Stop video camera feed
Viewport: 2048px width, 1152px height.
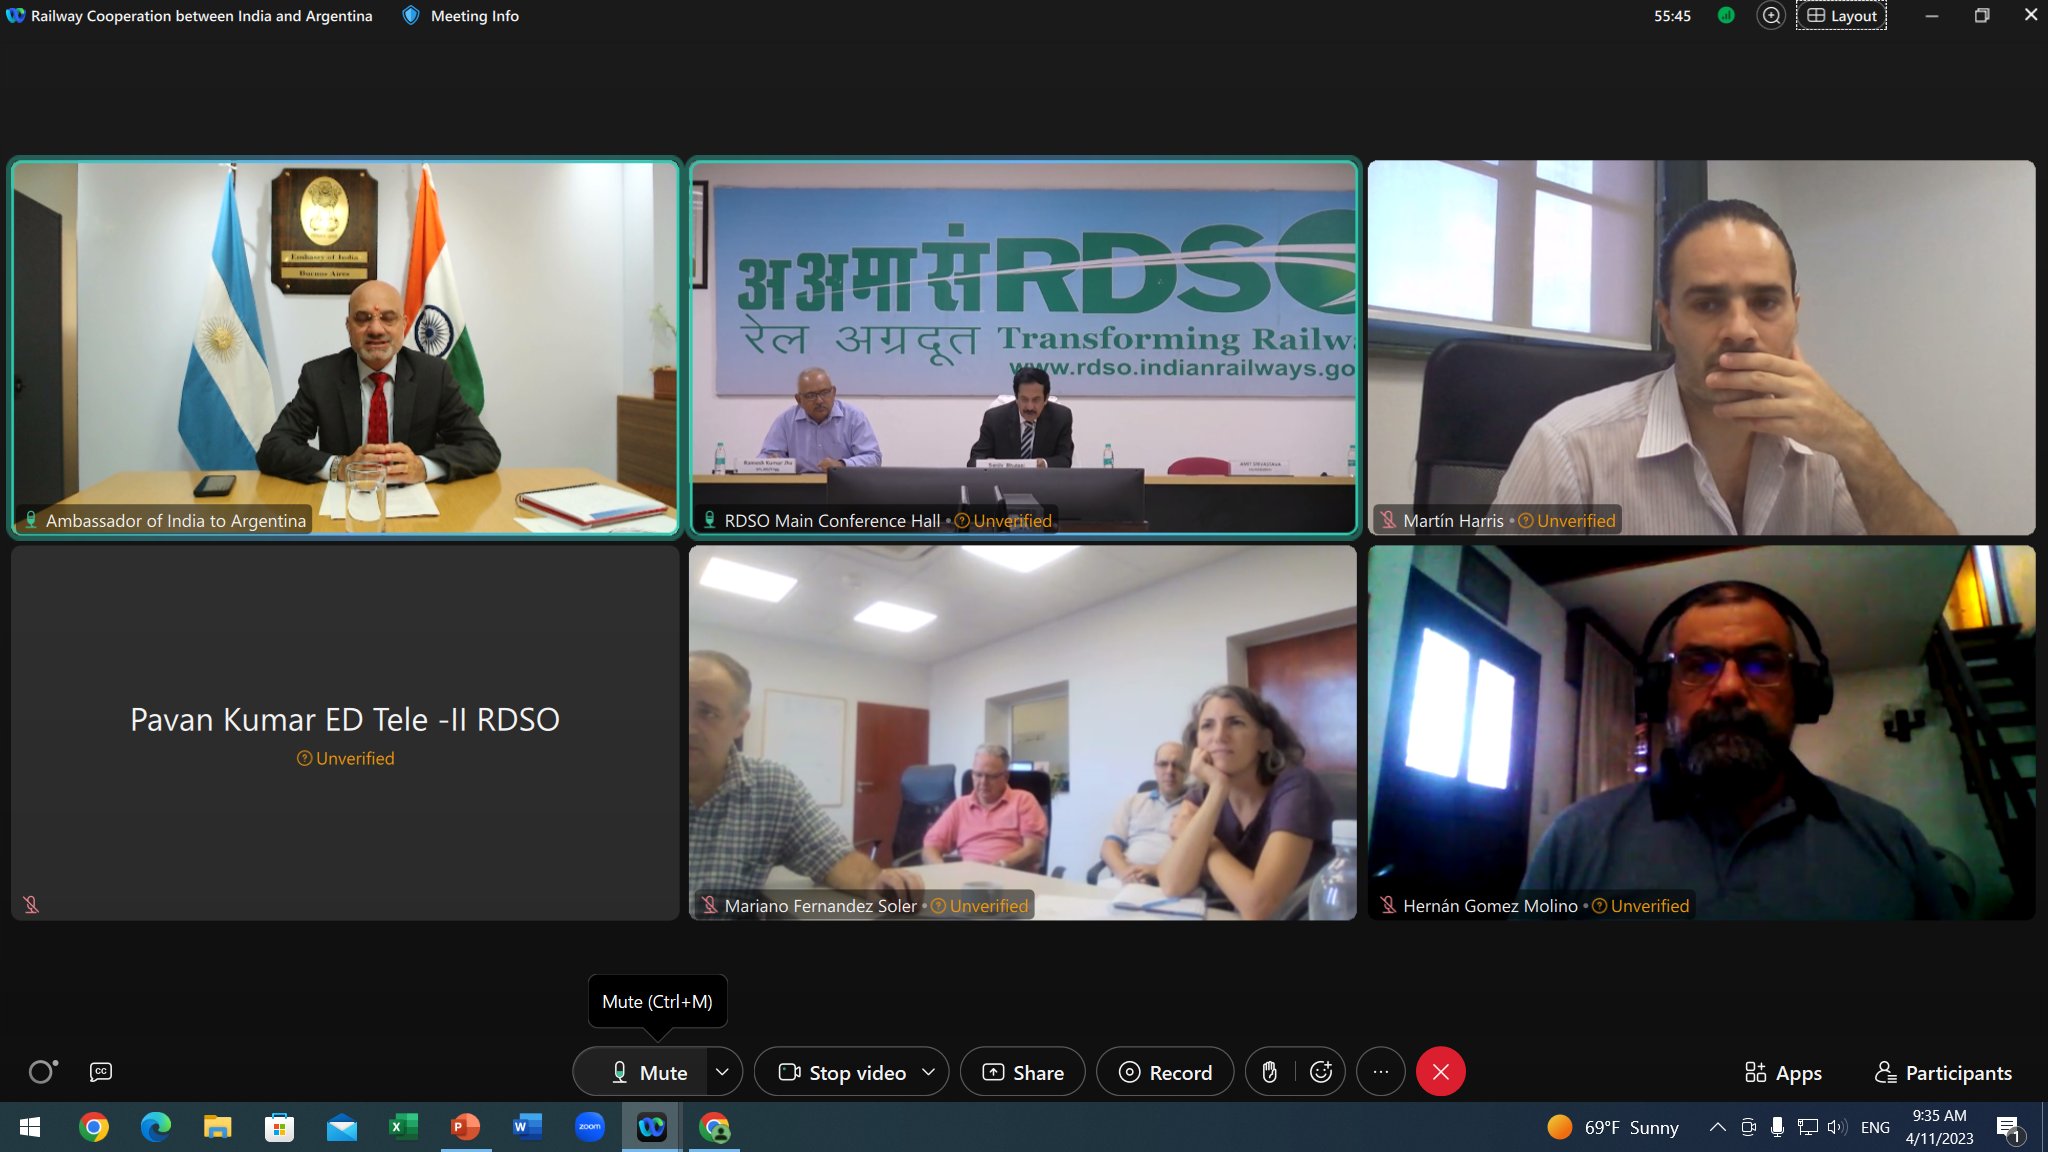pos(844,1072)
